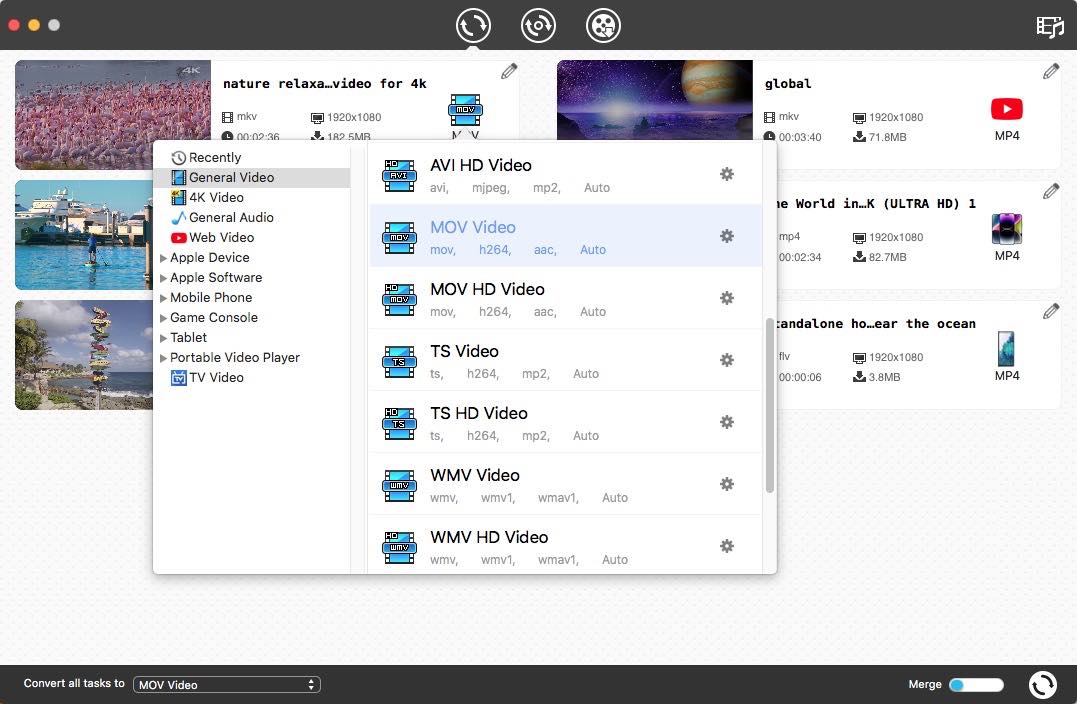Select the MOV Video output format
1077x704 pixels.
473,227
